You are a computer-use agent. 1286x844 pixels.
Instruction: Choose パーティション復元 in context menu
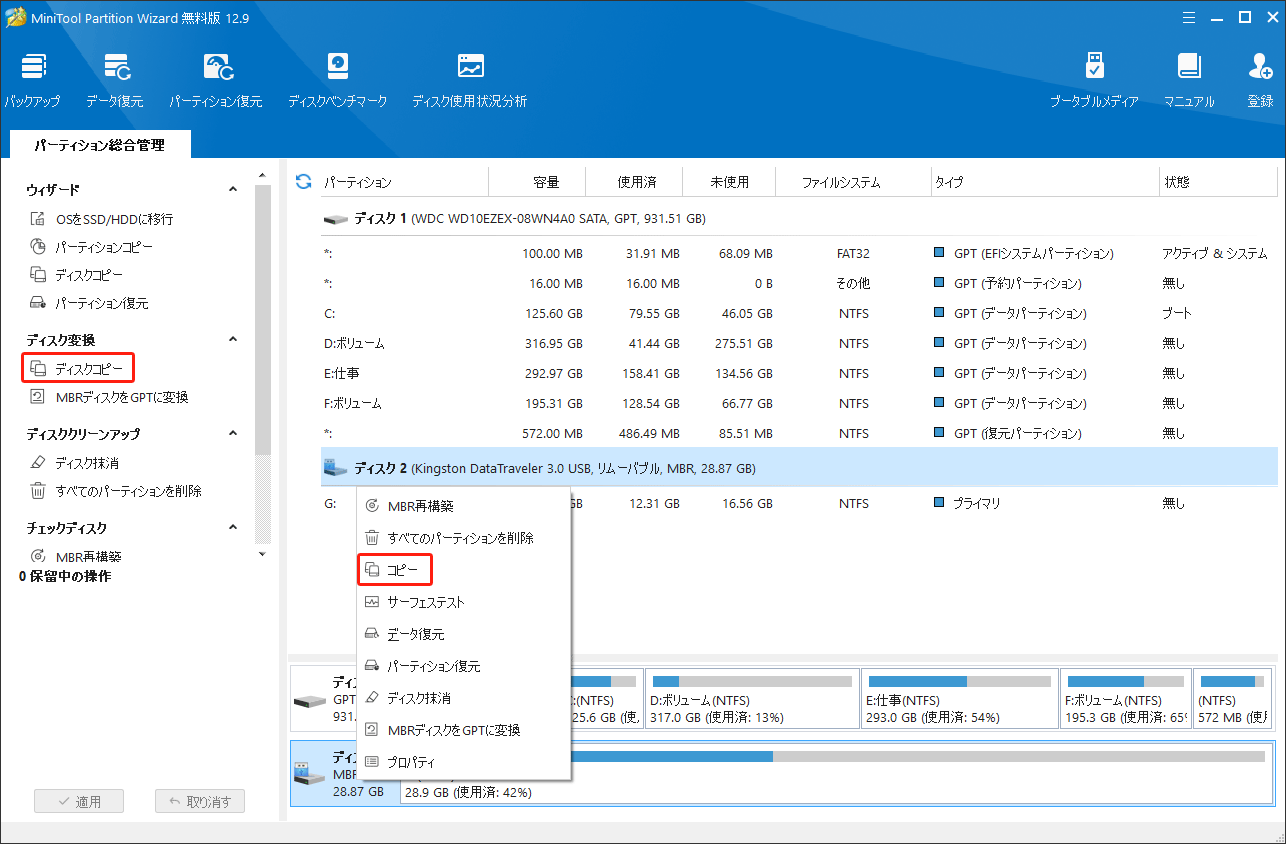point(464,666)
